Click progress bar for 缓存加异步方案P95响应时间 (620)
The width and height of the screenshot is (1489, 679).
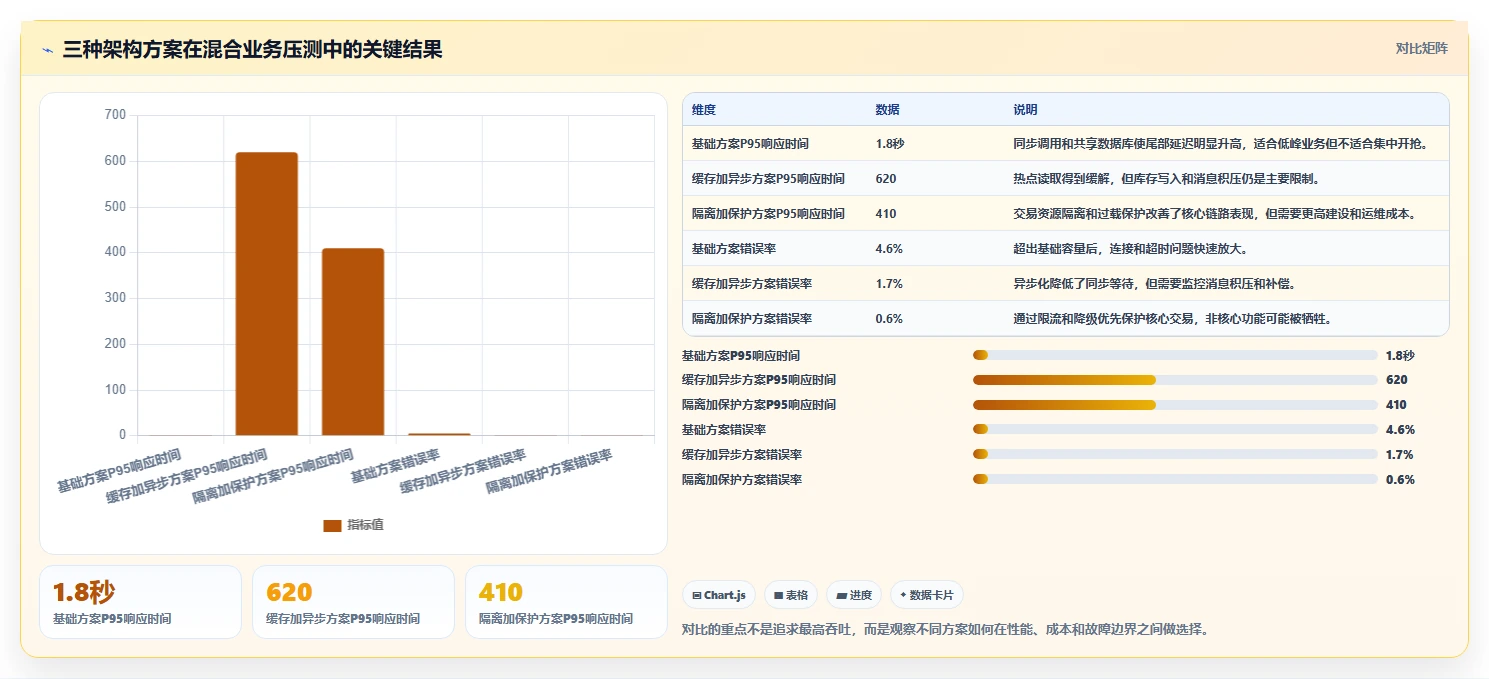[x=1175, y=380]
